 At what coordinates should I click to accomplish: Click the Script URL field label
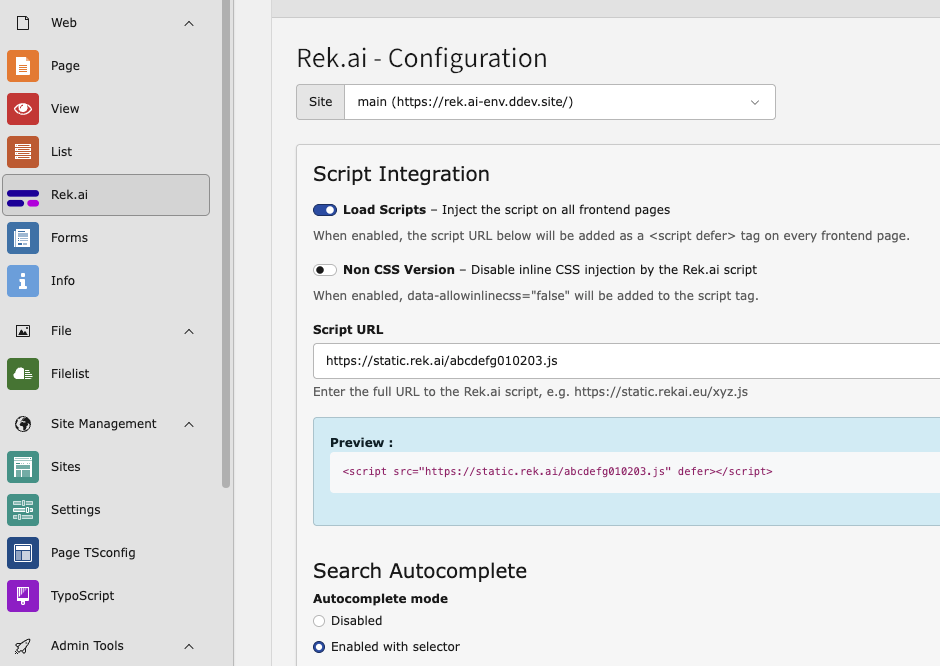[x=348, y=330]
